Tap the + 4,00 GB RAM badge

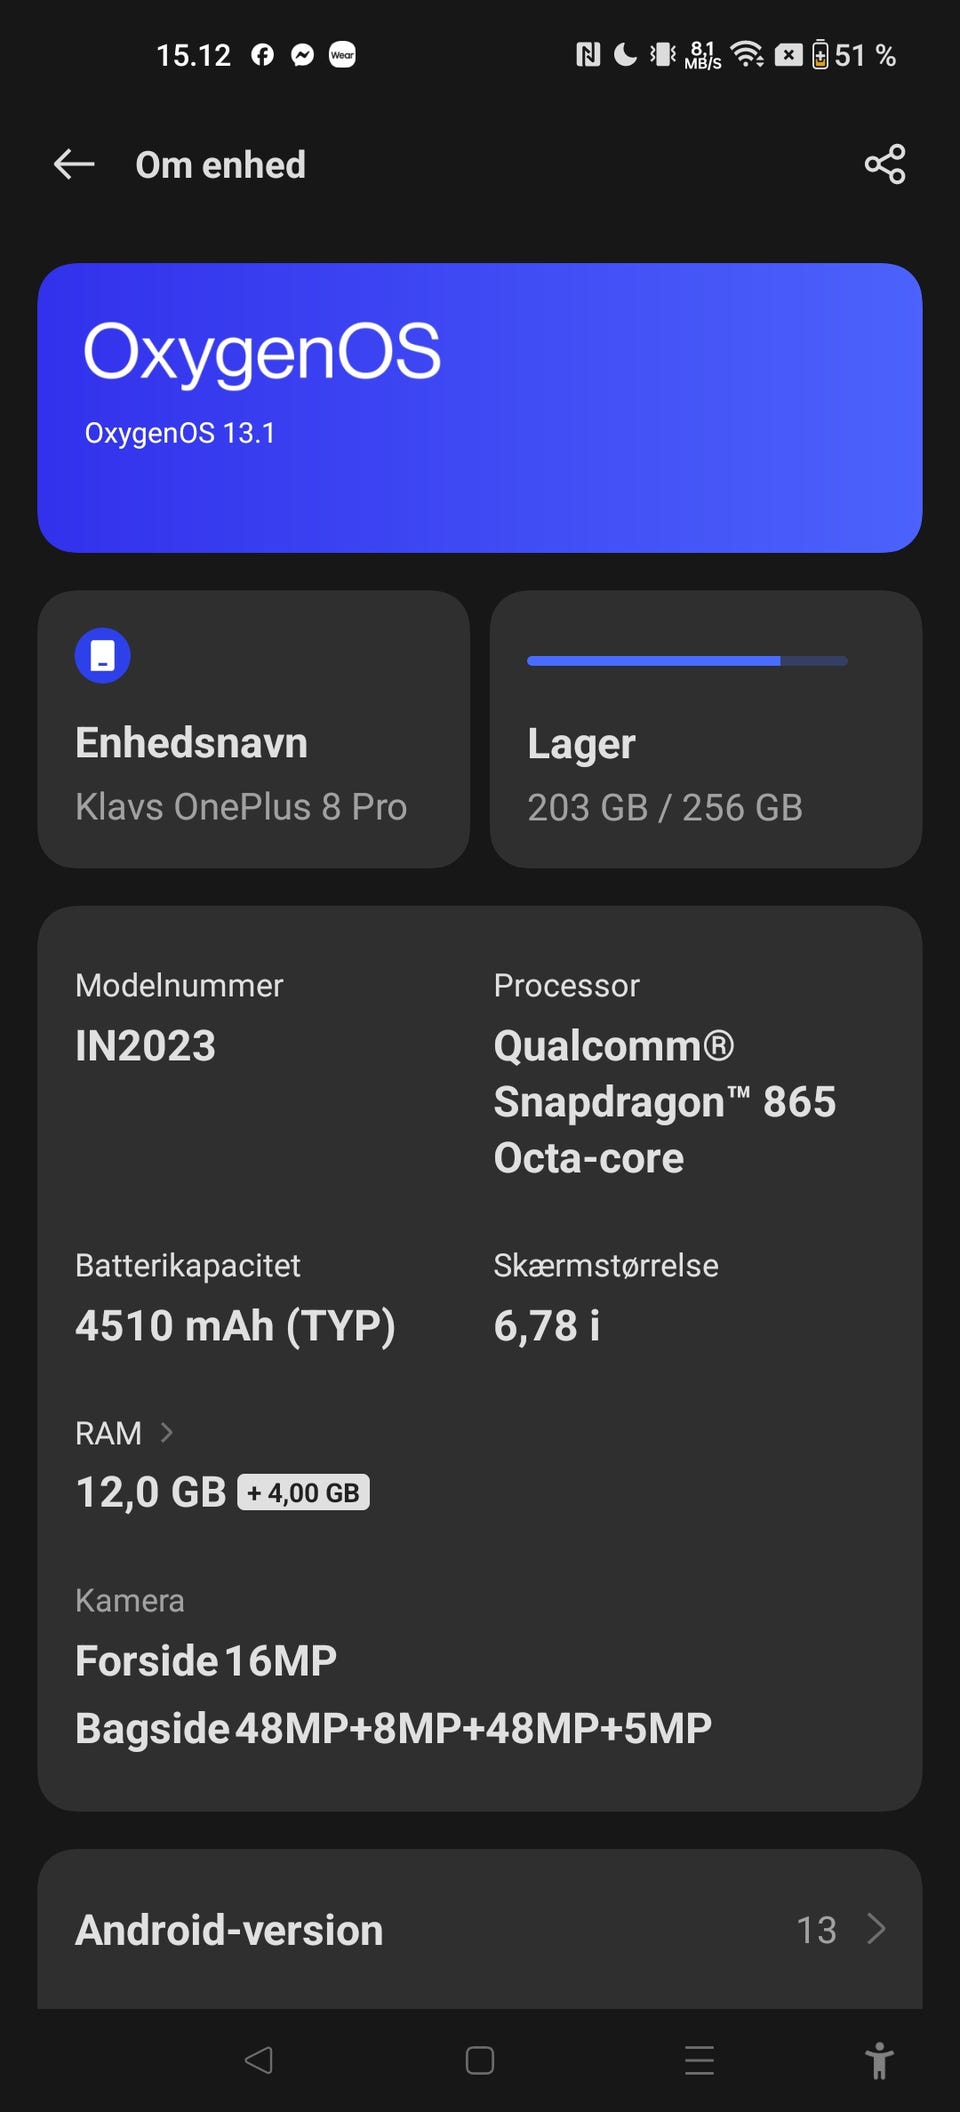[303, 1493]
